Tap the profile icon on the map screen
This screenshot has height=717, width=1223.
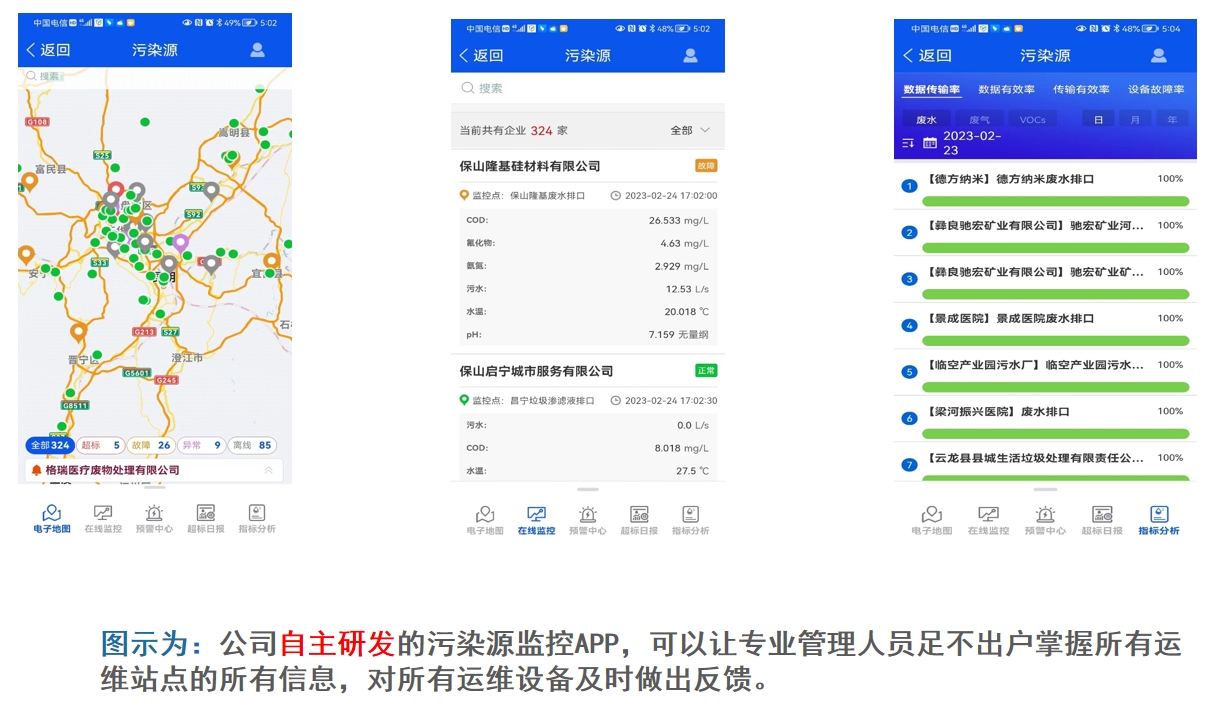click(x=257, y=50)
